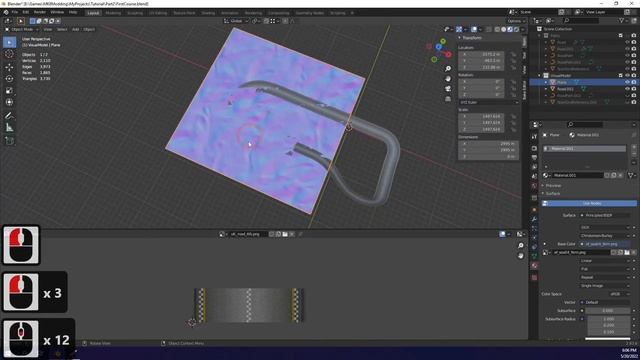The height and width of the screenshot is (360, 640).
Task: Select the Transform tool
Action: pos(9,102)
